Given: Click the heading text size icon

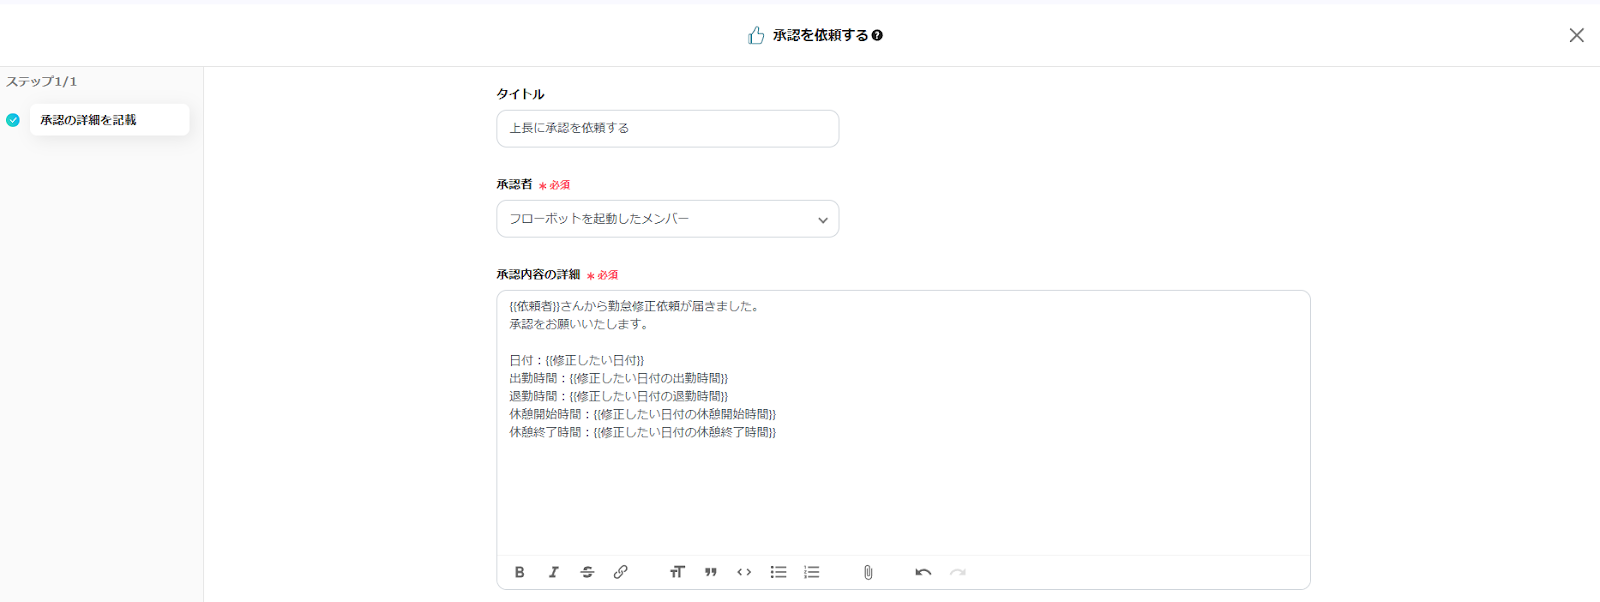Looking at the screenshot, I should 677,572.
